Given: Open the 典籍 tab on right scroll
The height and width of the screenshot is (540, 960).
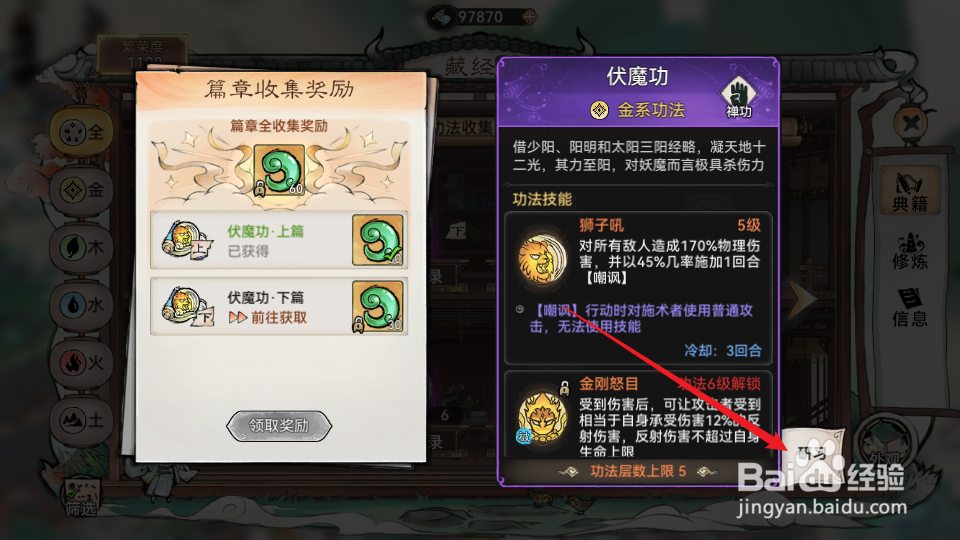Looking at the screenshot, I should pos(910,191).
